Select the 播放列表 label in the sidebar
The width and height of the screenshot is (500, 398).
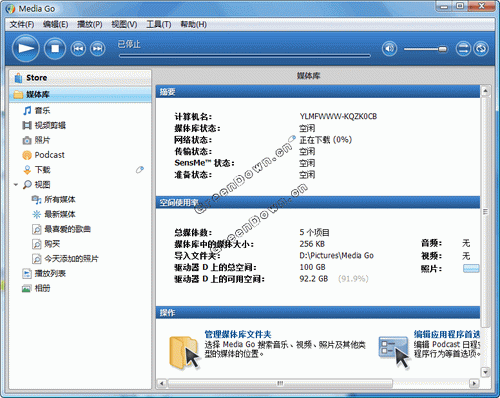point(50,274)
